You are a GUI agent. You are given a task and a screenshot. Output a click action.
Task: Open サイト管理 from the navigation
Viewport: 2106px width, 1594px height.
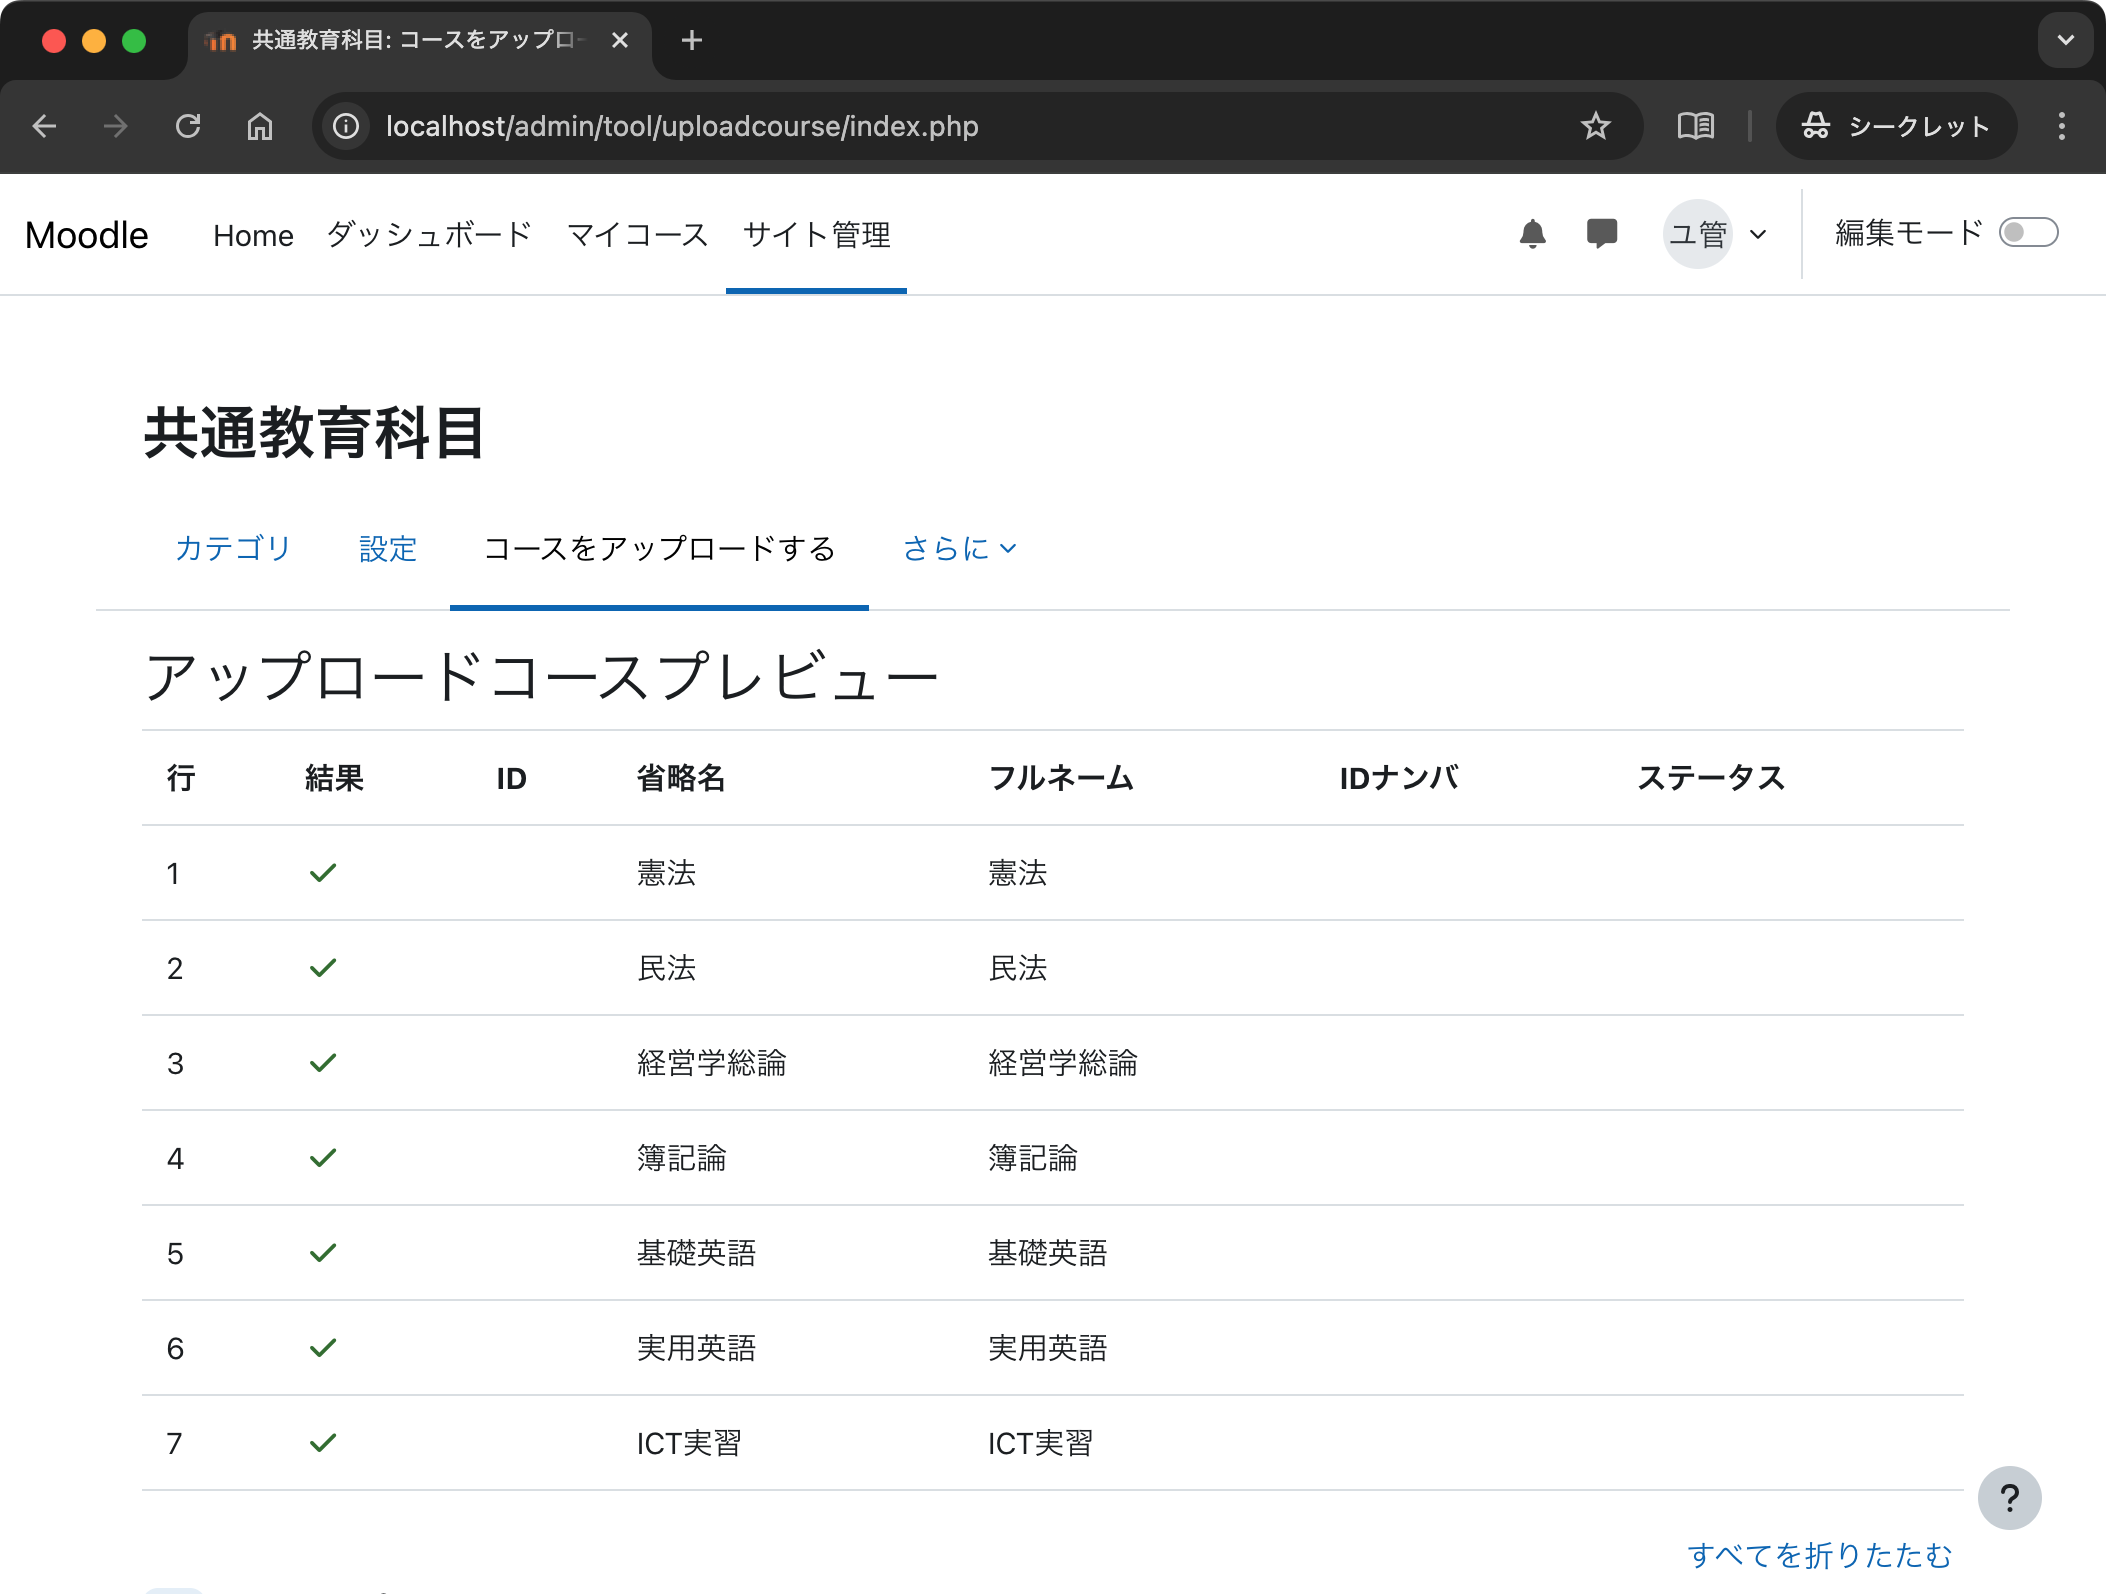816,234
